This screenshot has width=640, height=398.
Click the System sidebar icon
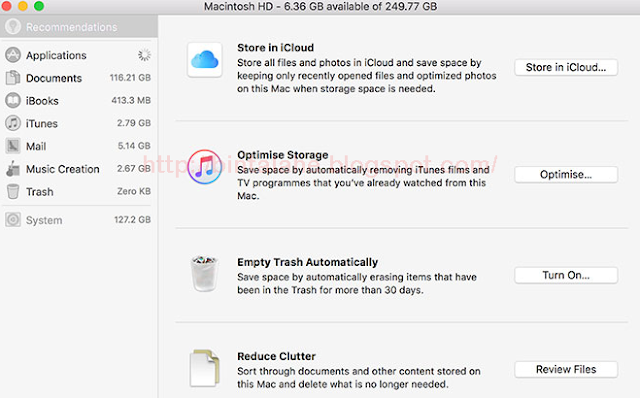(x=13, y=220)
